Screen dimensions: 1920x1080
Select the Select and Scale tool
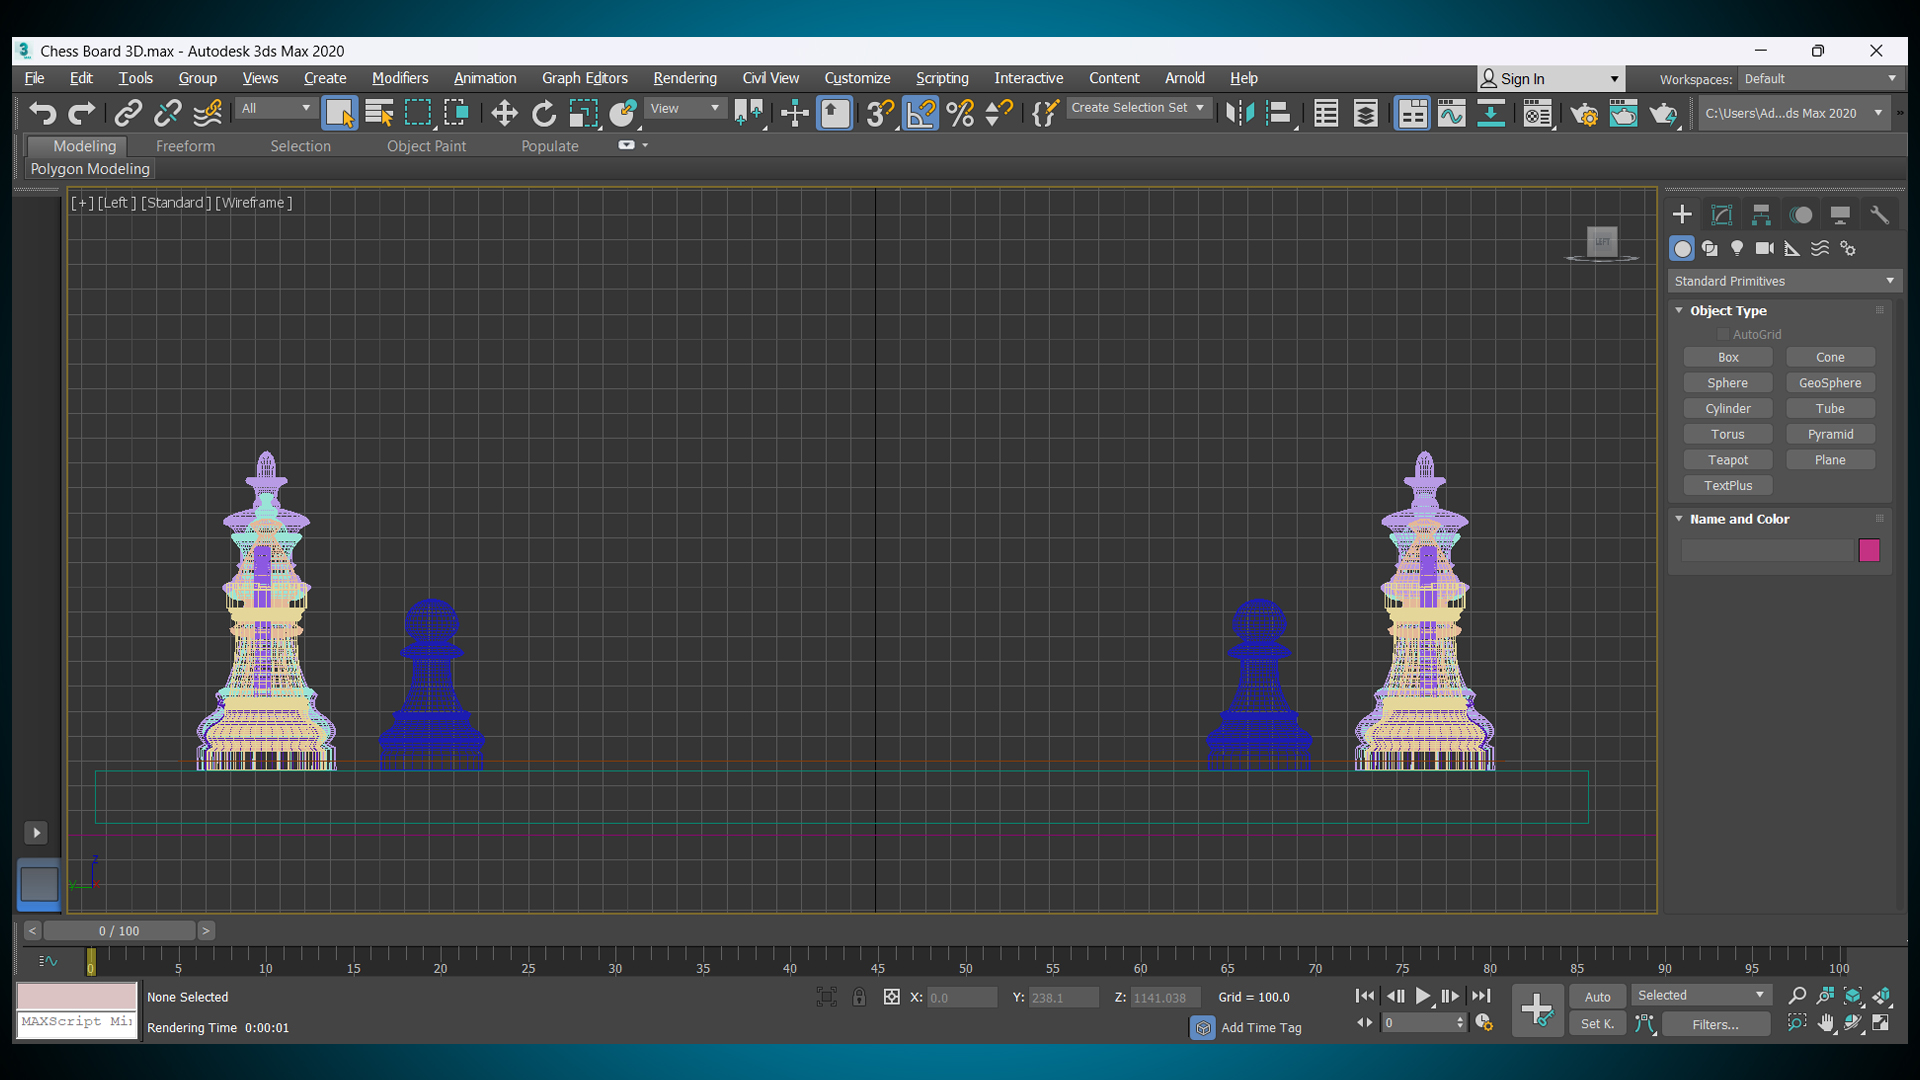click(583, 113)
